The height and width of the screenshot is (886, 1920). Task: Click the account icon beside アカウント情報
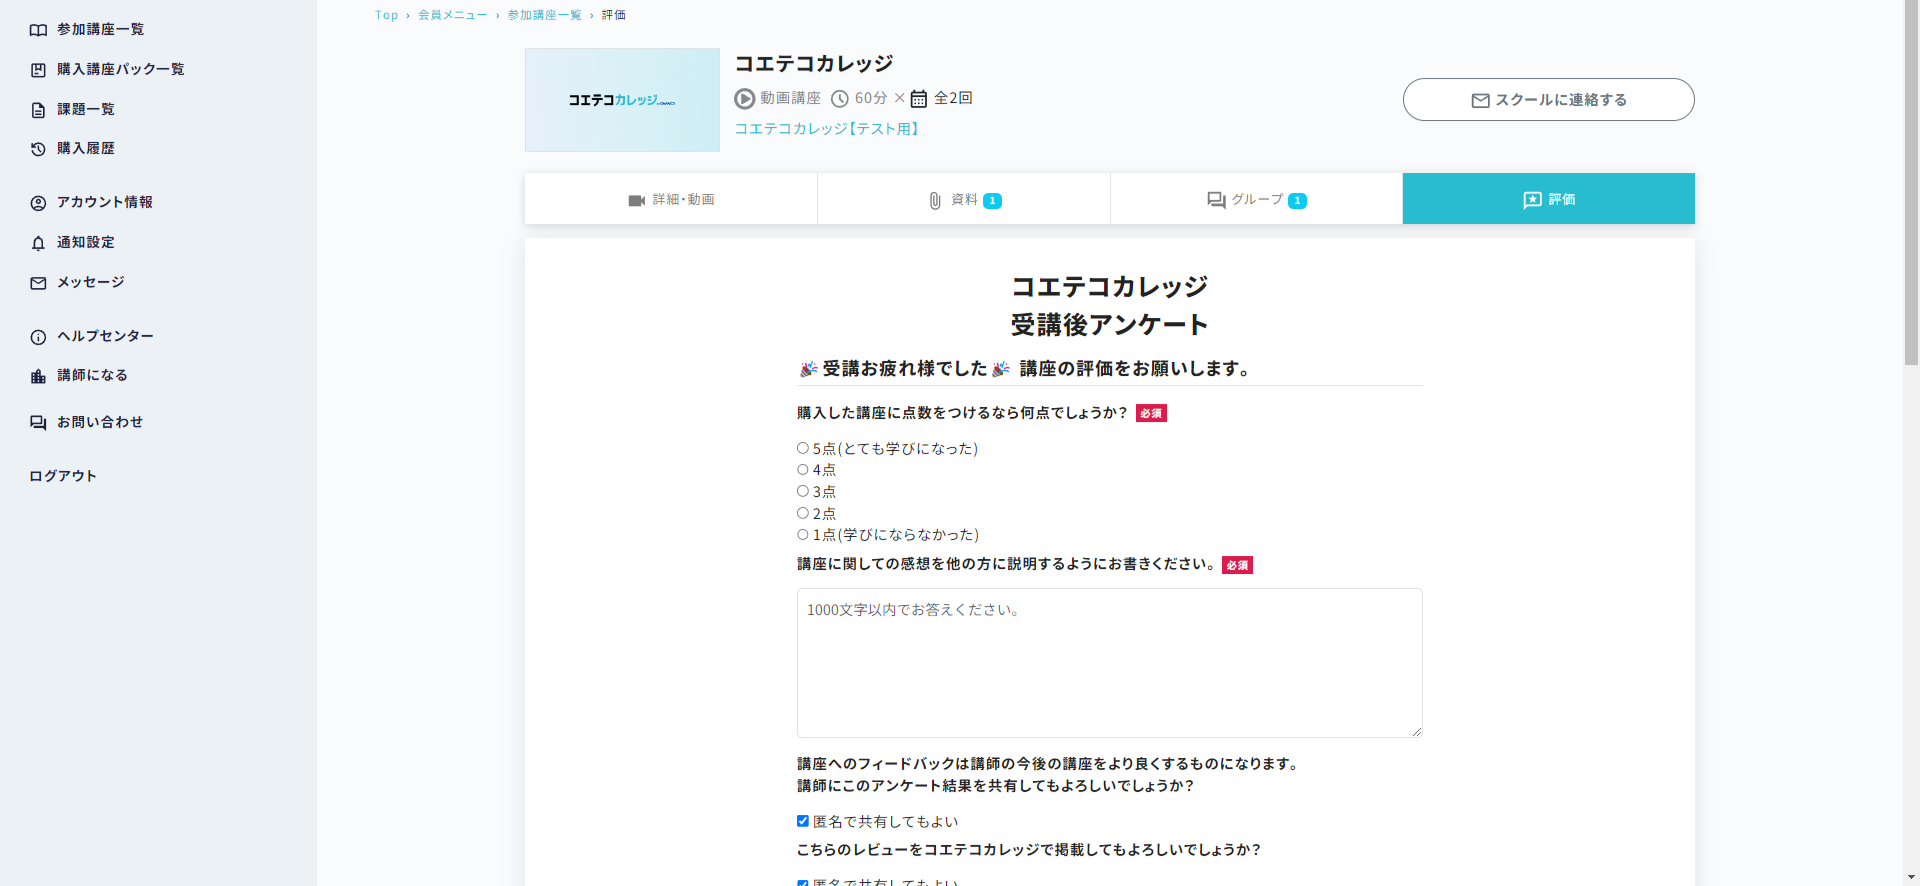pyautogui.click(x=38, y=203)
